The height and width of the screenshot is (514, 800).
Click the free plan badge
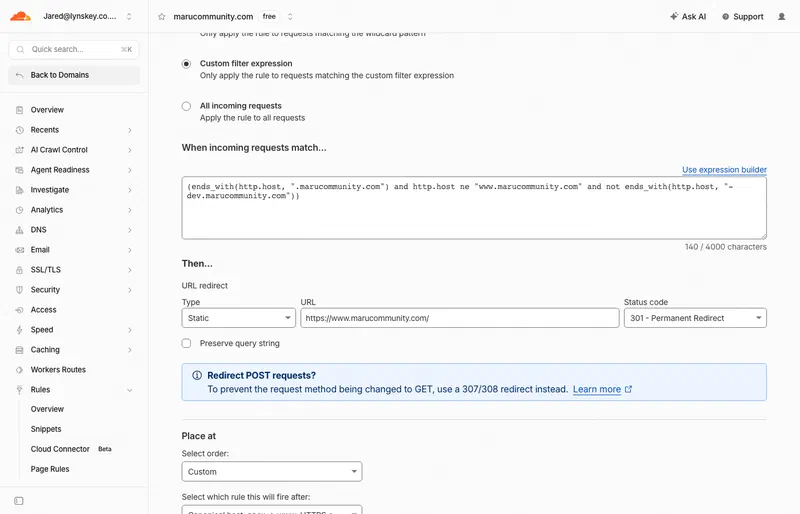(x=269, y=16)
